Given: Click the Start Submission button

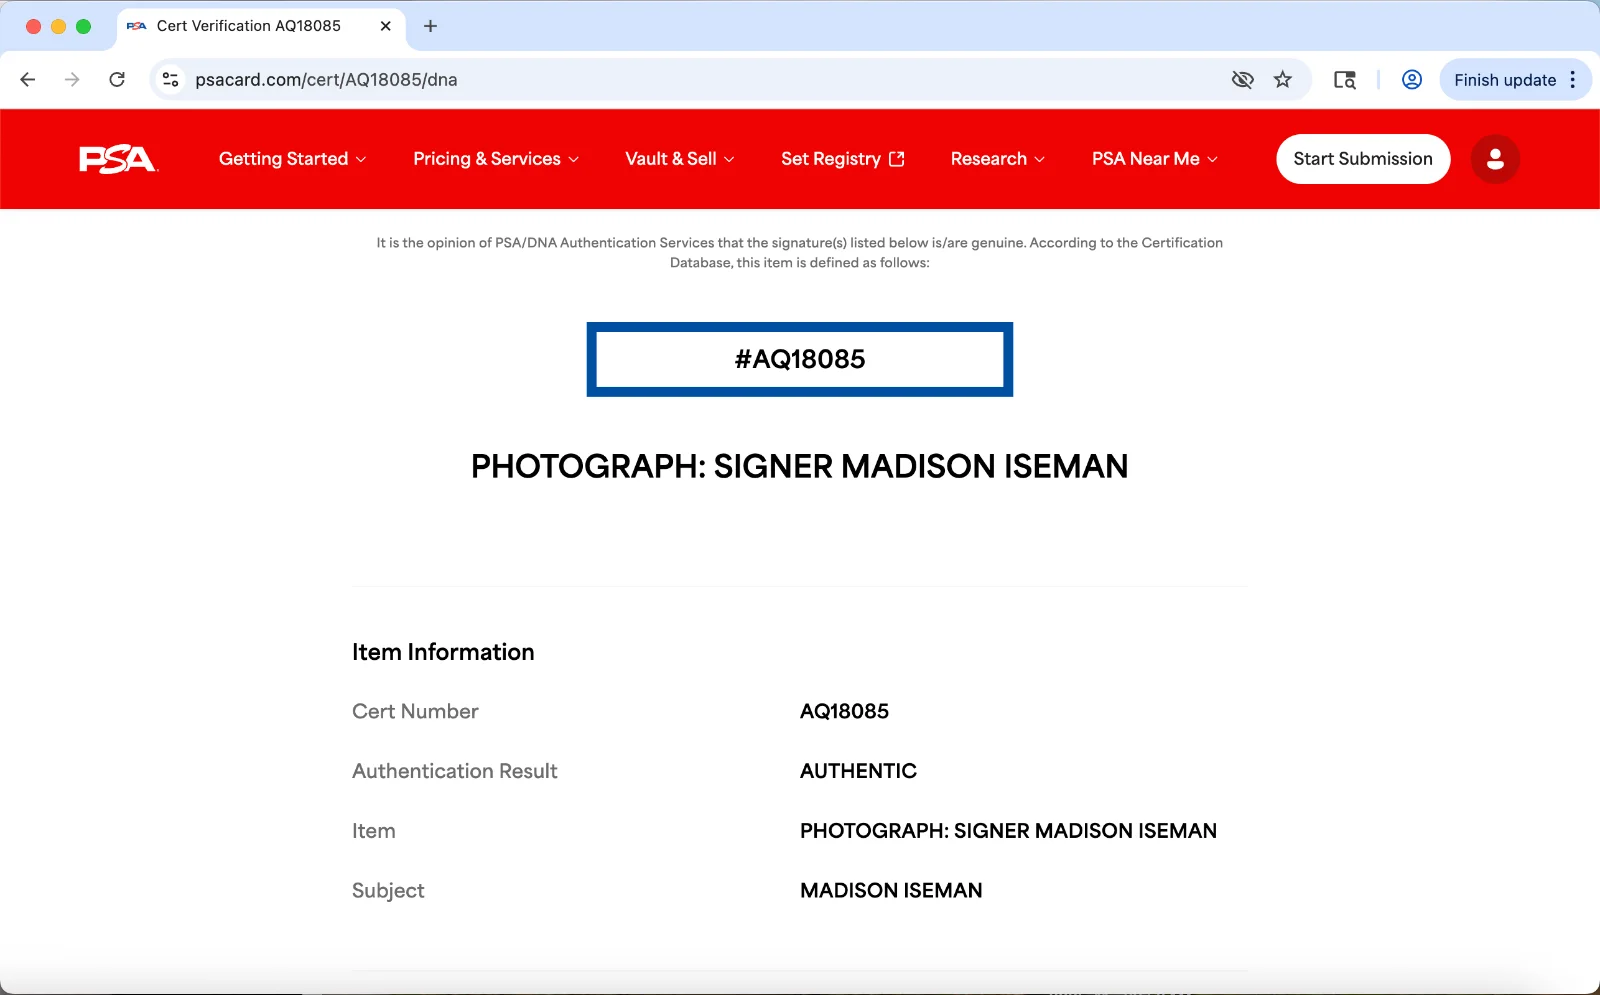Looking at the screenshot, I should 1363,159.
